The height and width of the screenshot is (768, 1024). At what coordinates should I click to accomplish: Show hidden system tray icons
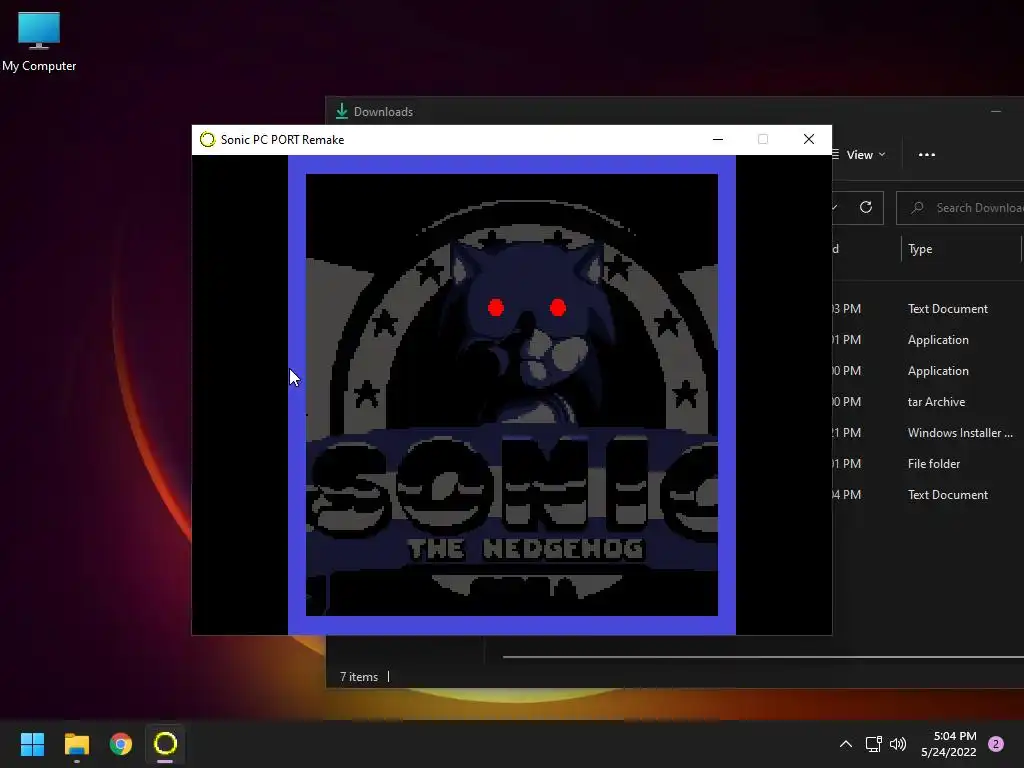846,744
